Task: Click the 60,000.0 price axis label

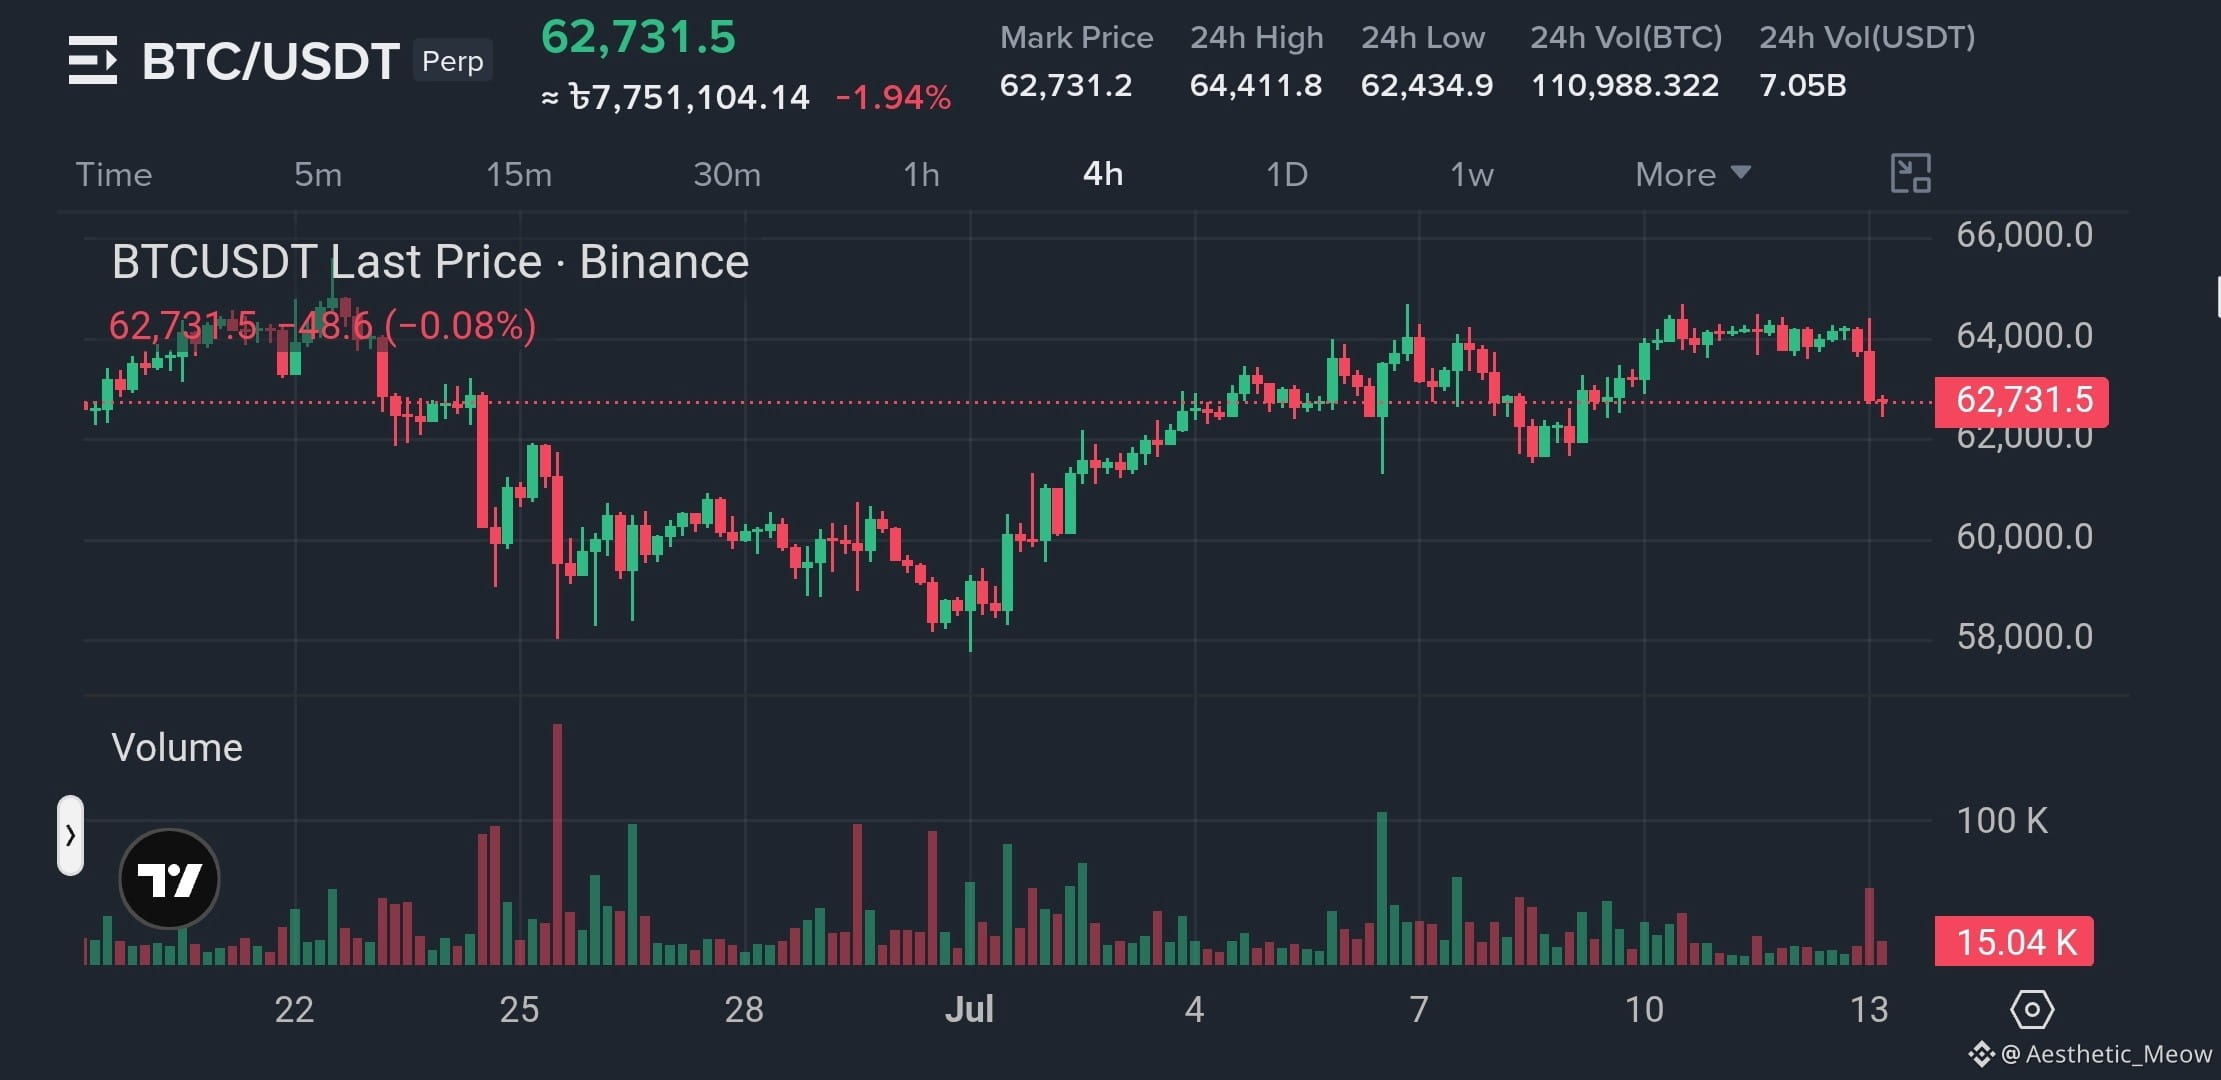Action: (x=2024, y=537)
